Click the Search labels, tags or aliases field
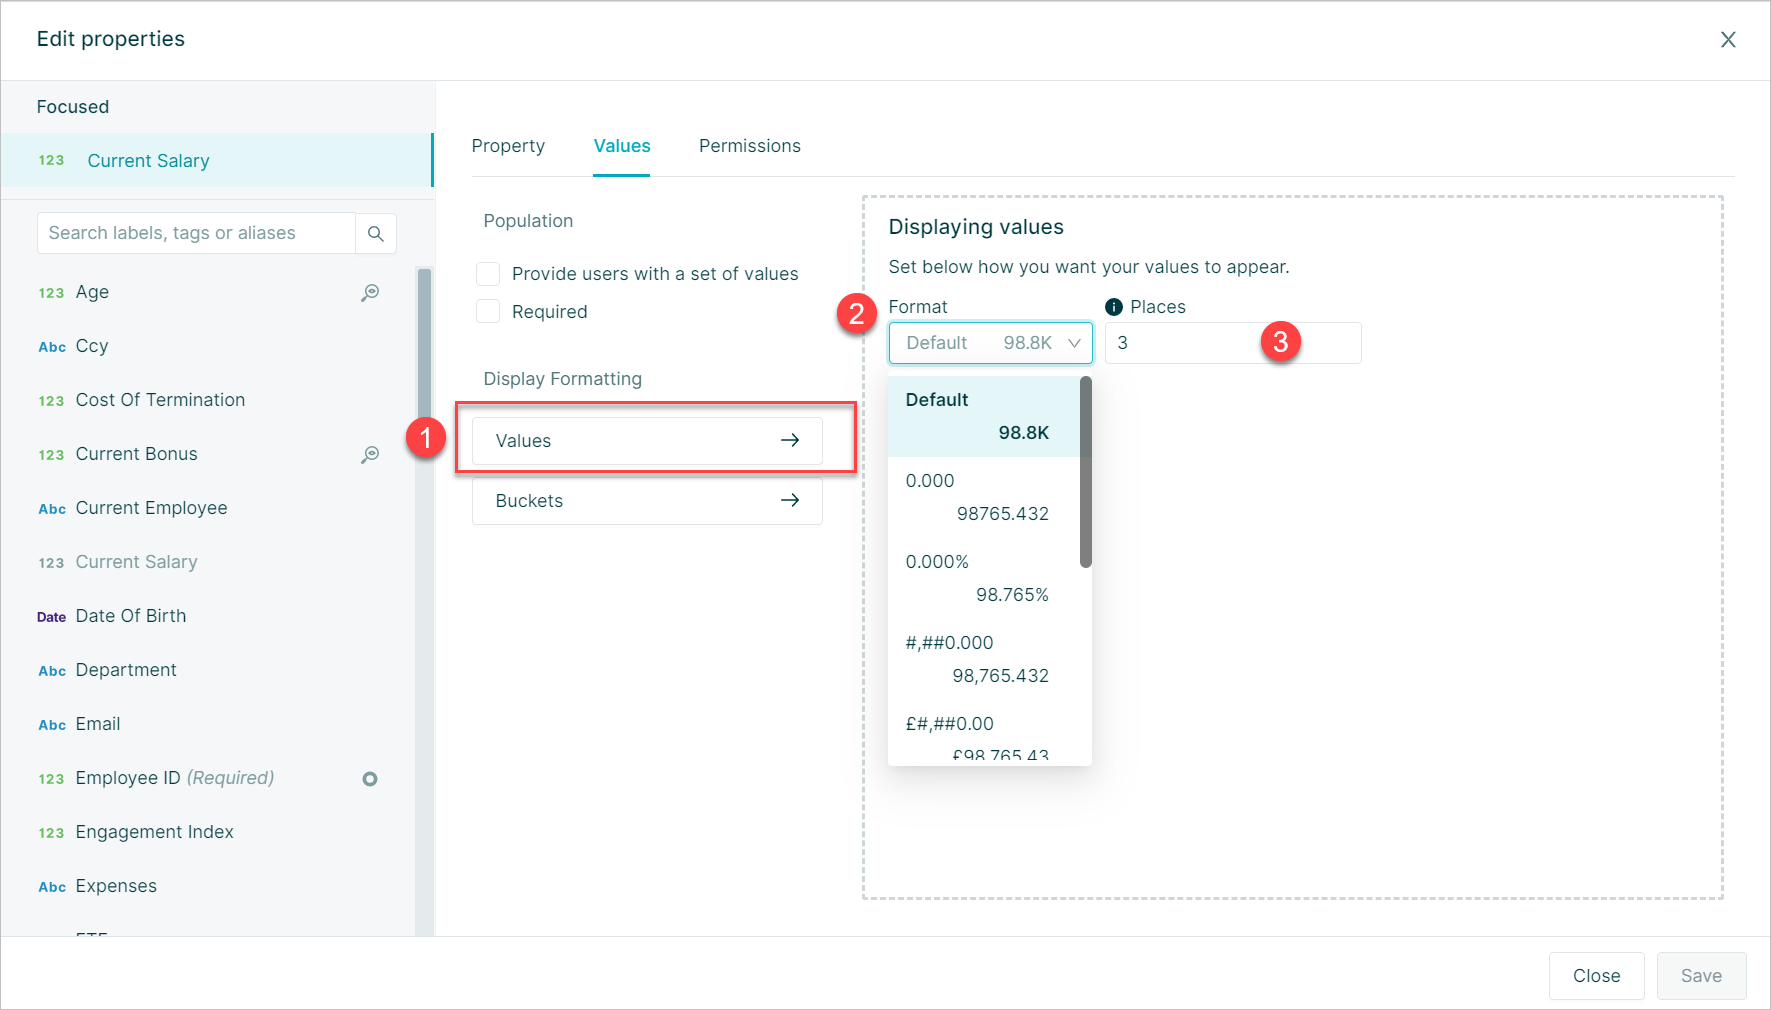Screen dimensions: 1771x1010 pyautogui.click(x=196, y=233)
